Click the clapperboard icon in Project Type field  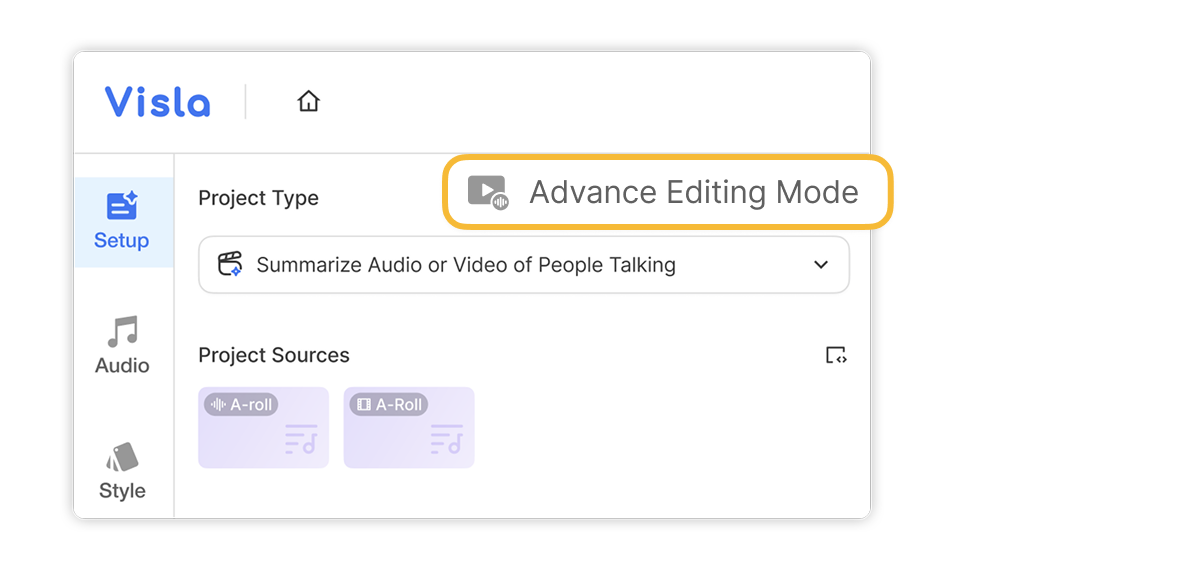tap(230, 265)
